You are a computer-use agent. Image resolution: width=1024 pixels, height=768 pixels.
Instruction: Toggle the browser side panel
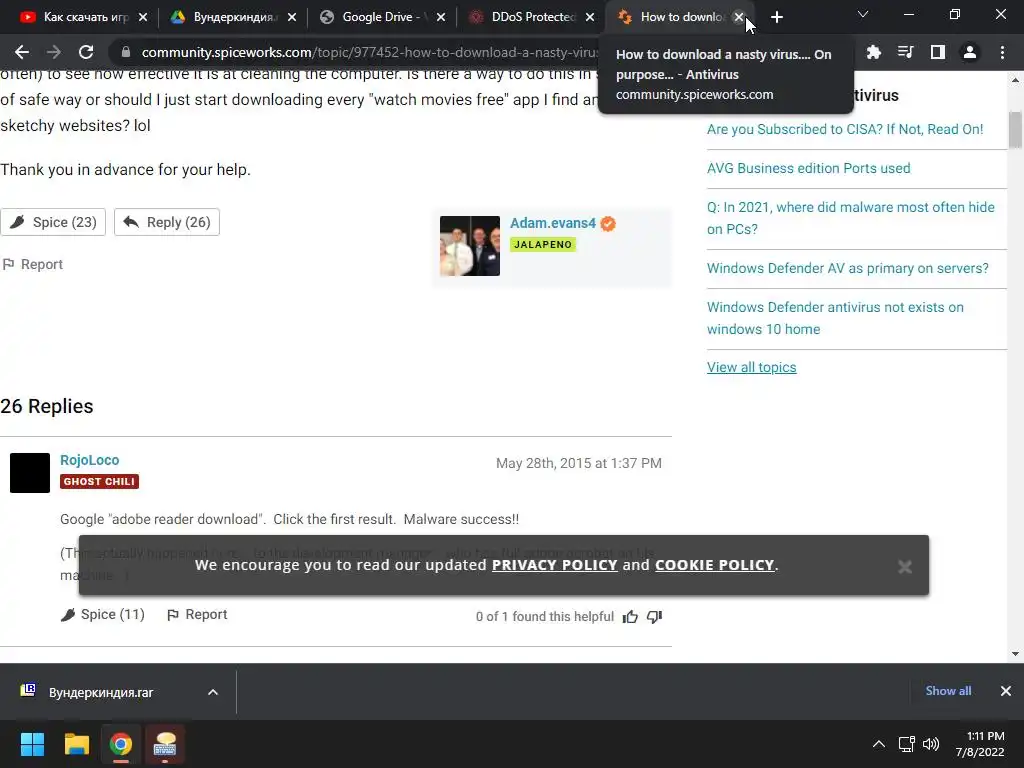point(938,52)
